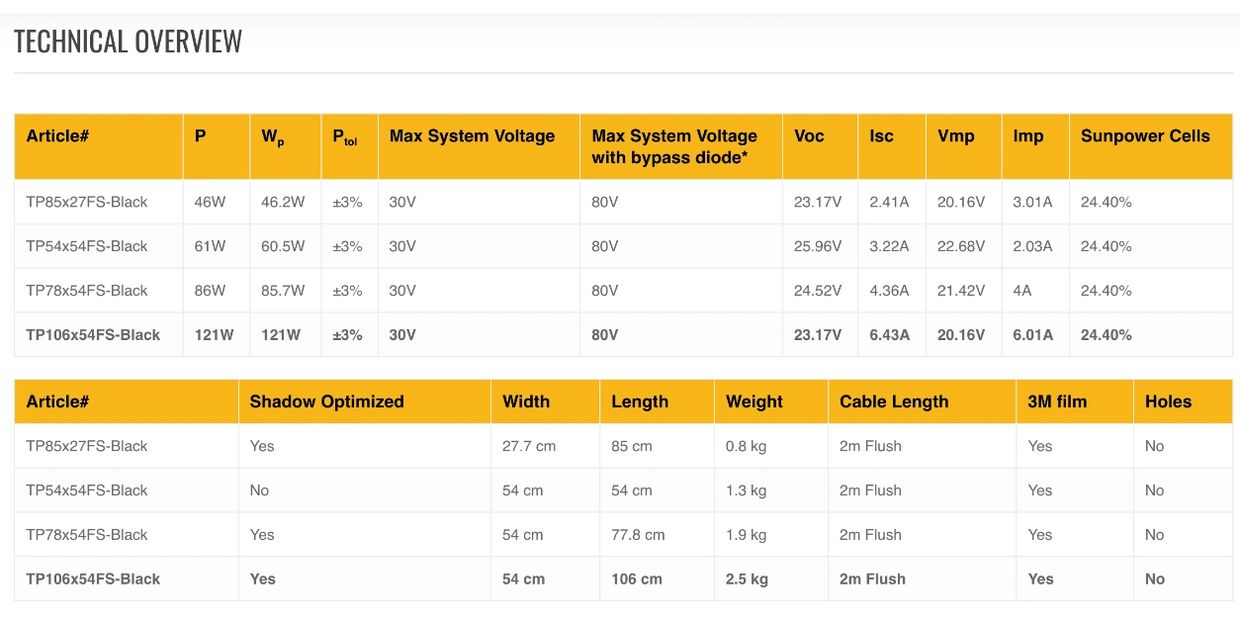Select the Cable Length column header
1240x620 pixels.
pos(894,402)
